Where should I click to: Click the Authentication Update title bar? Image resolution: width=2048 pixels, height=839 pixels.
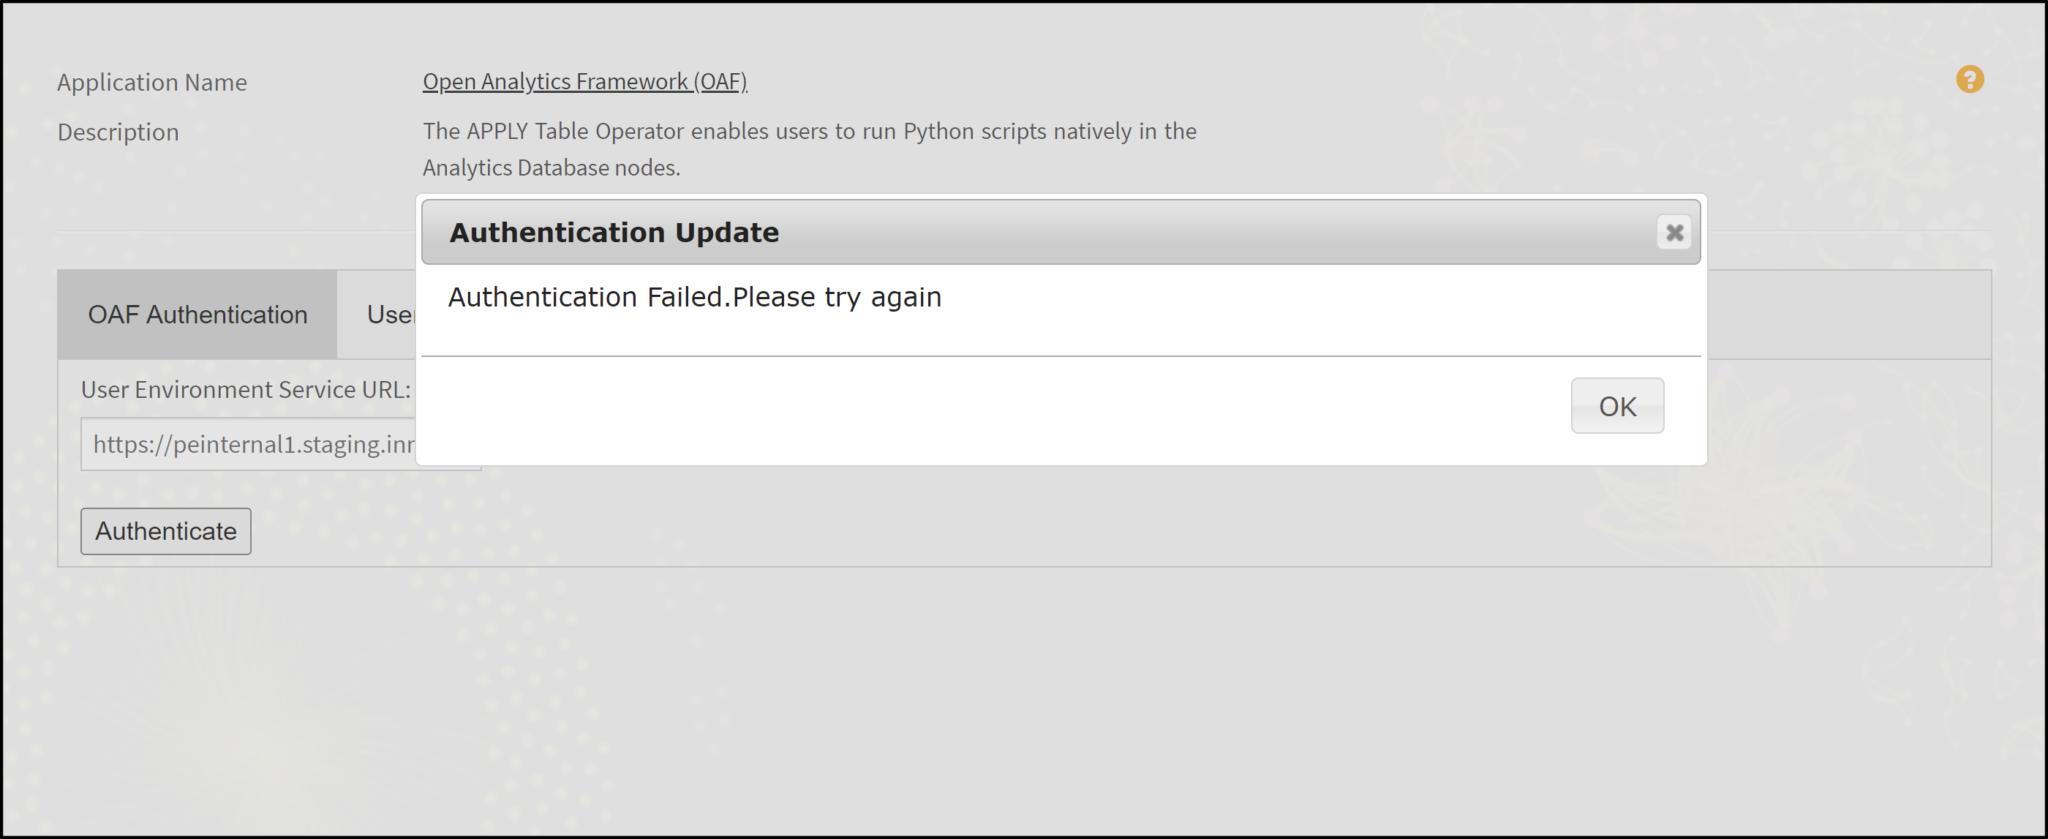pos(1000,233)
